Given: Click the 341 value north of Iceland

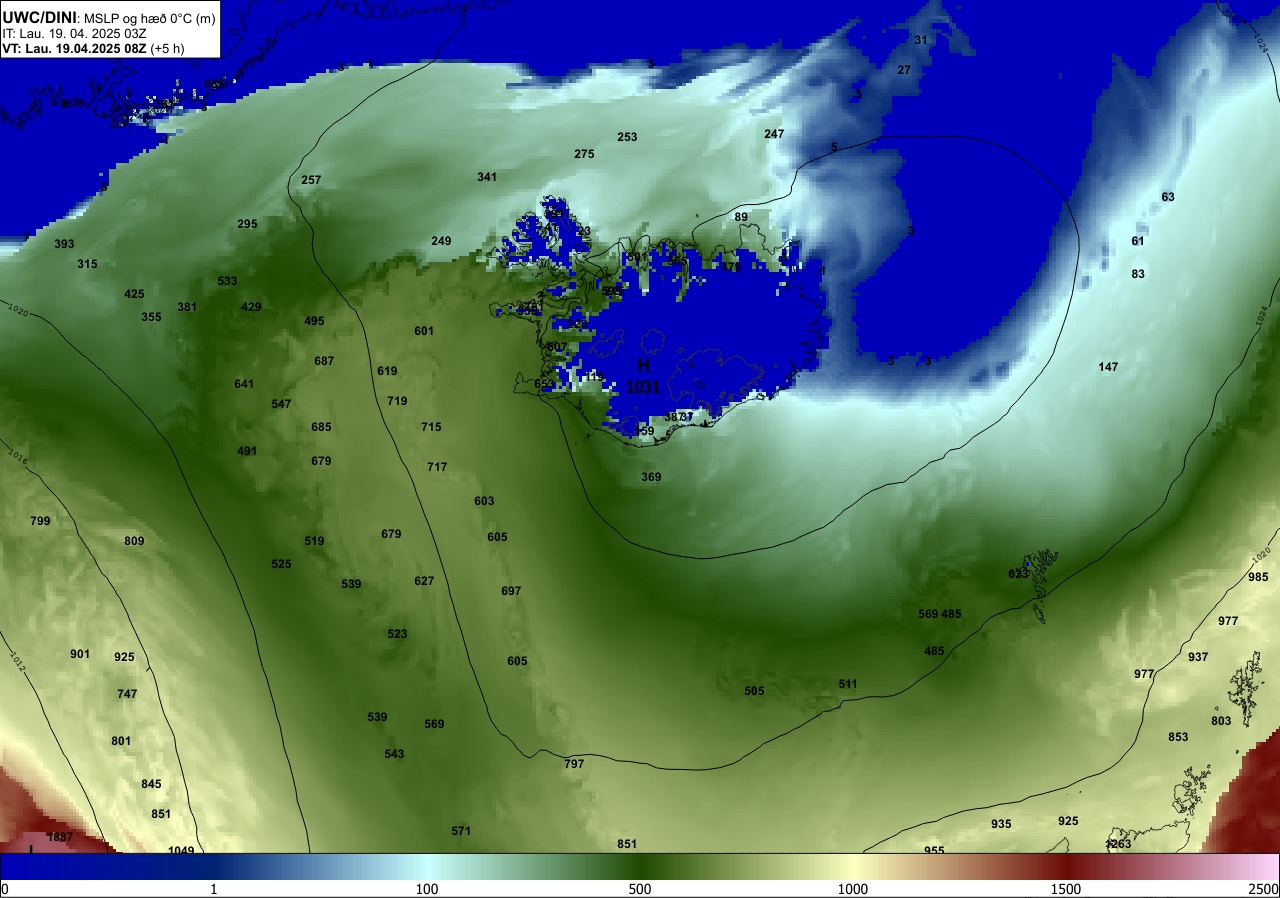Looking at the screenshot, I should pos(487,177).
